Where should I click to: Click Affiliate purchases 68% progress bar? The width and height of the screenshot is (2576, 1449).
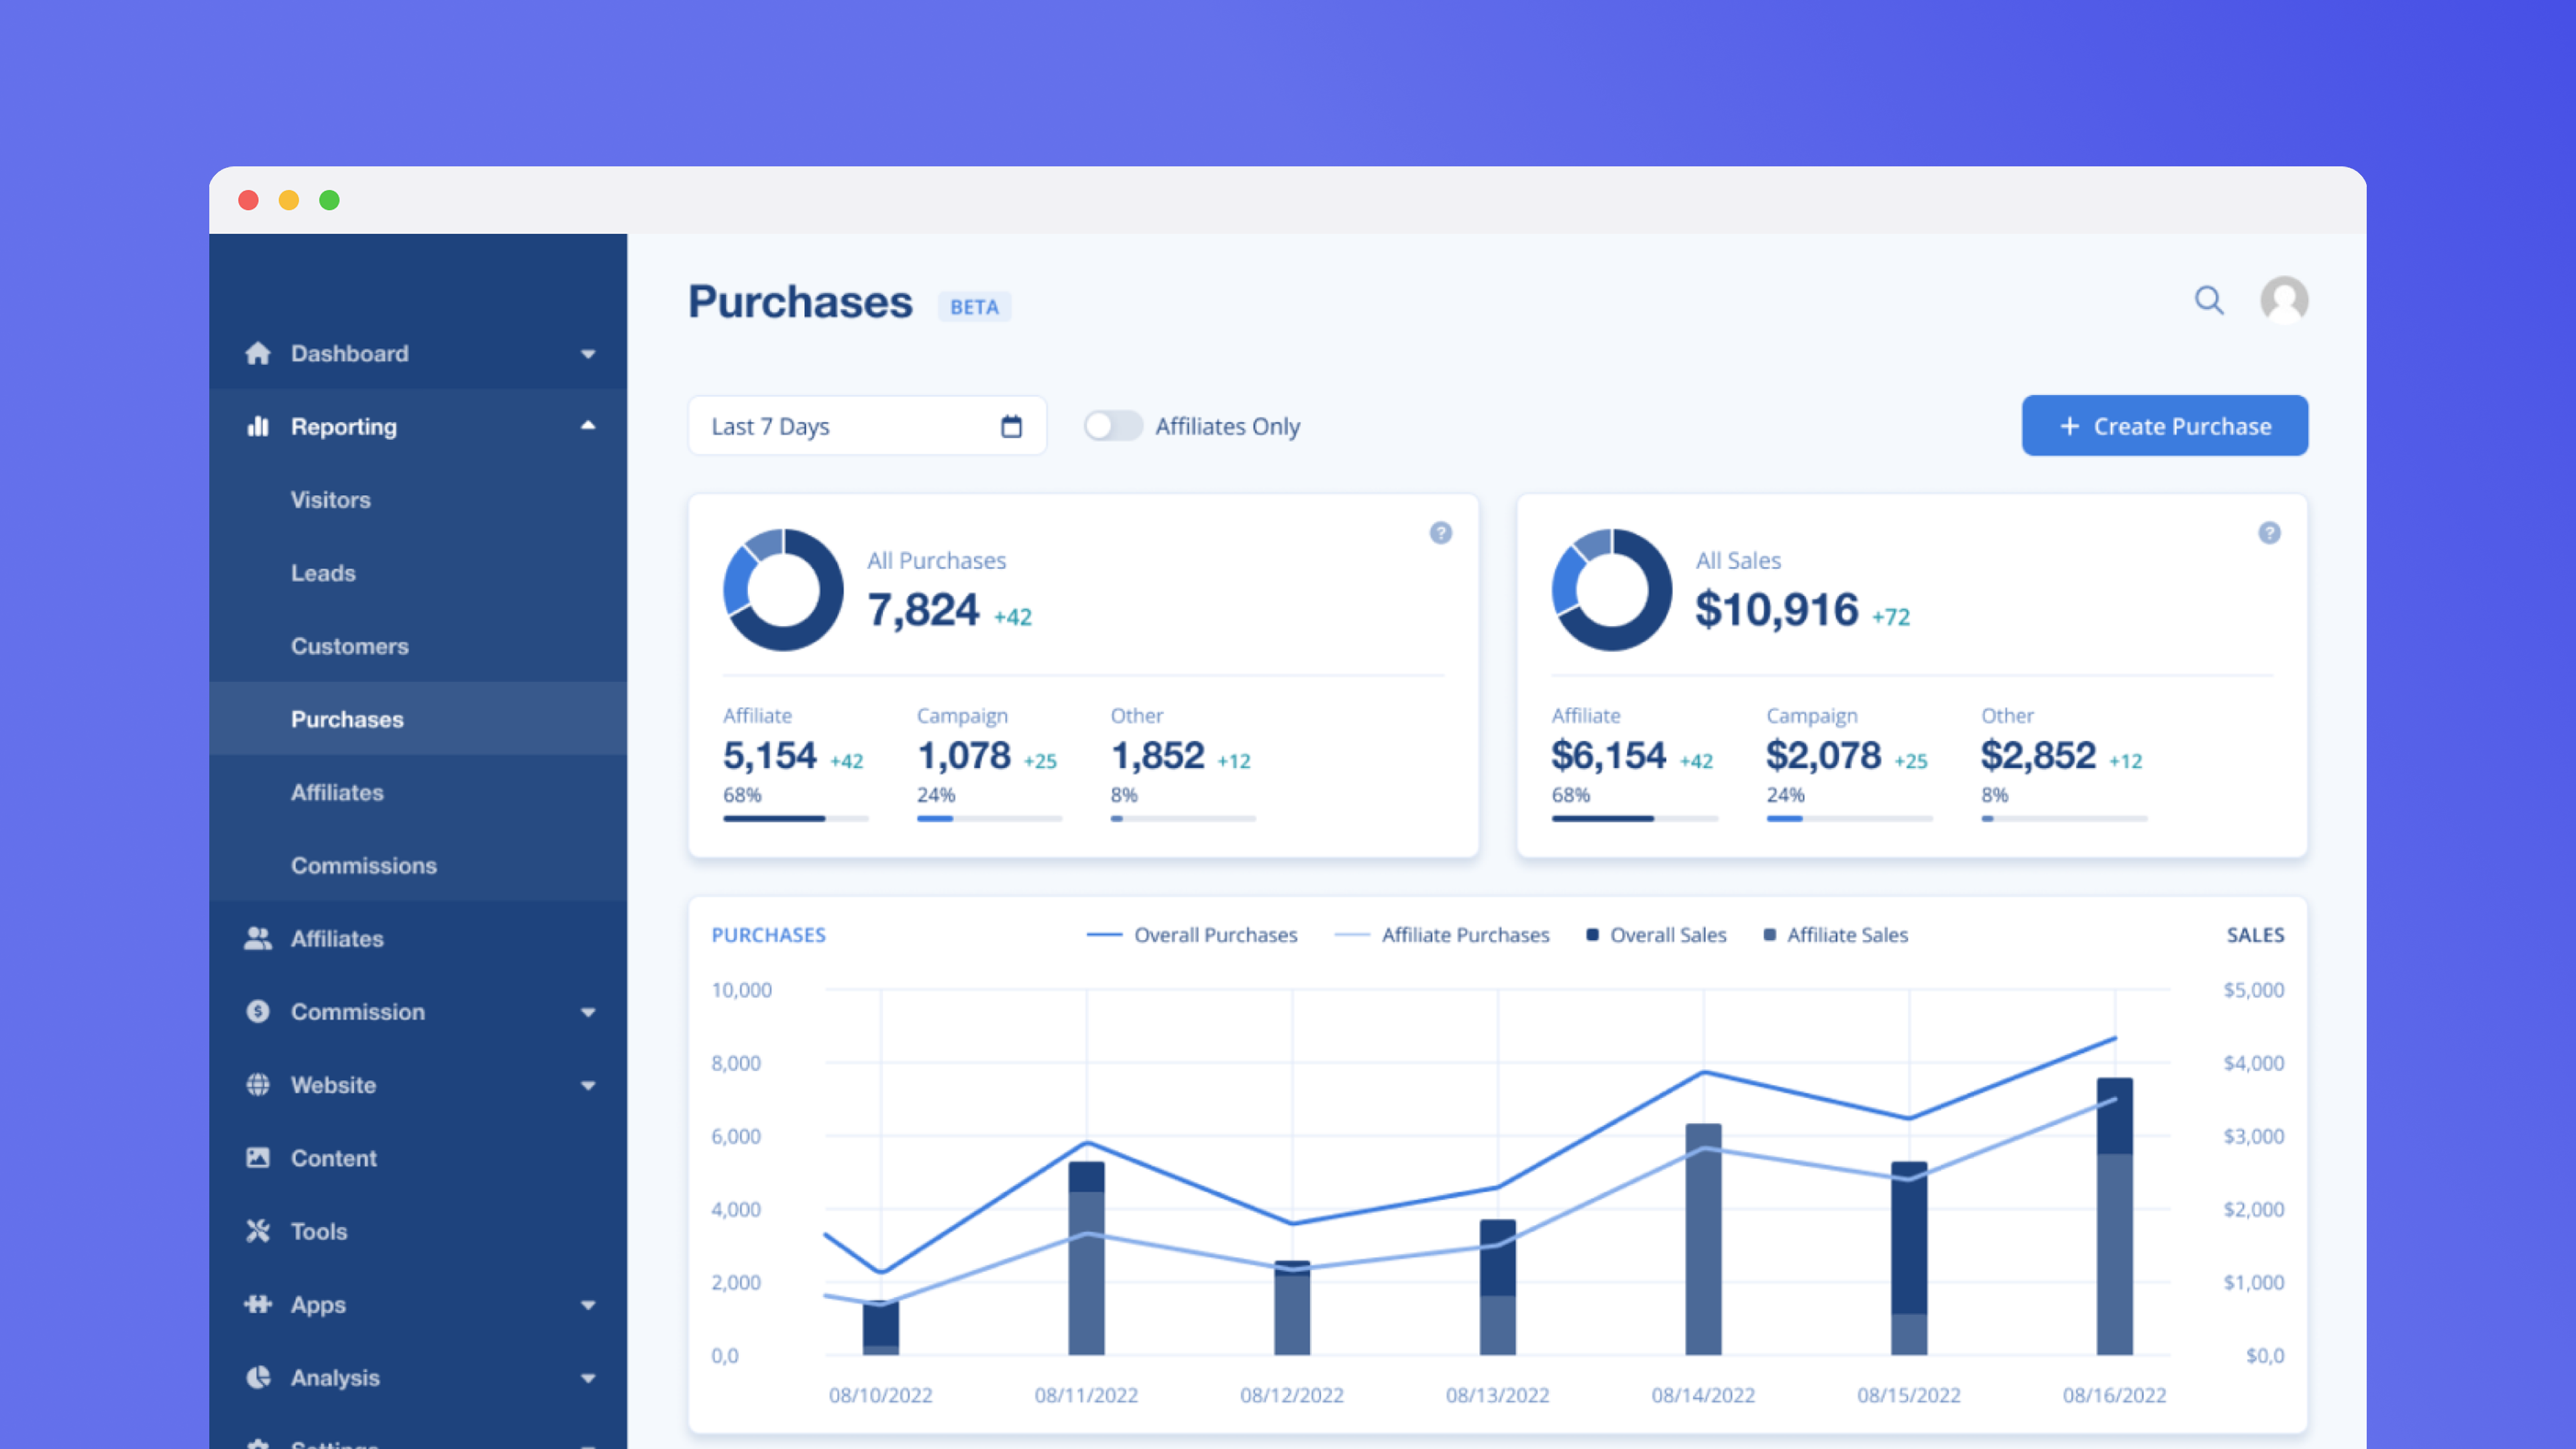pos(795,819)
